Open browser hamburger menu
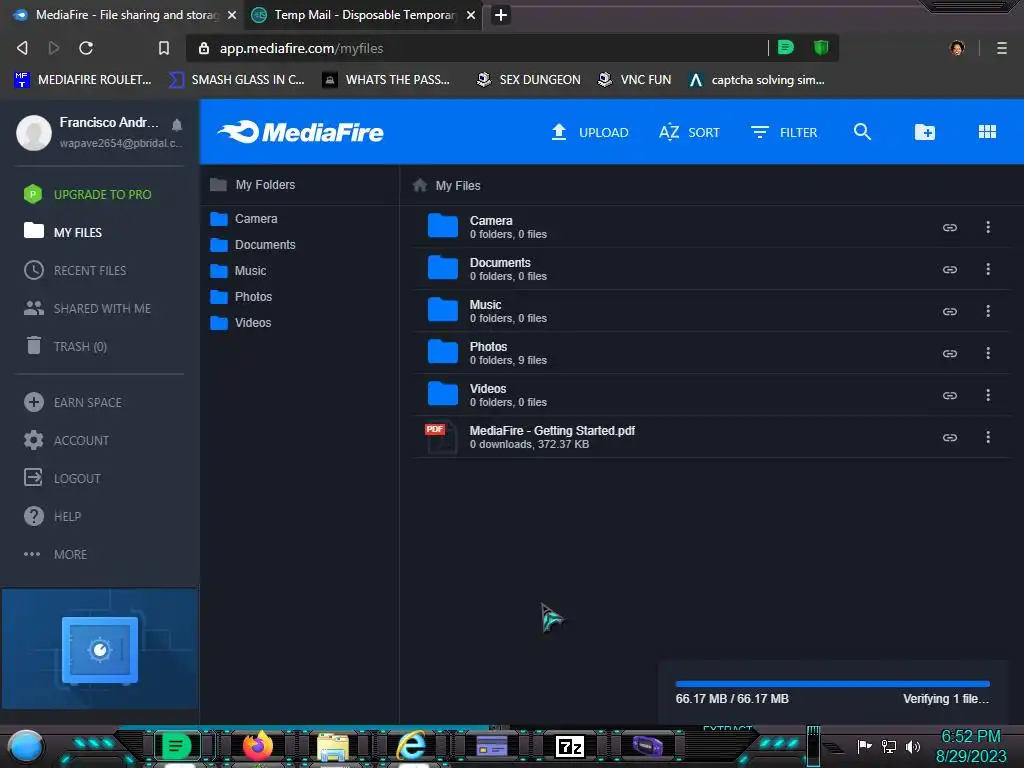 (1001, 48)
